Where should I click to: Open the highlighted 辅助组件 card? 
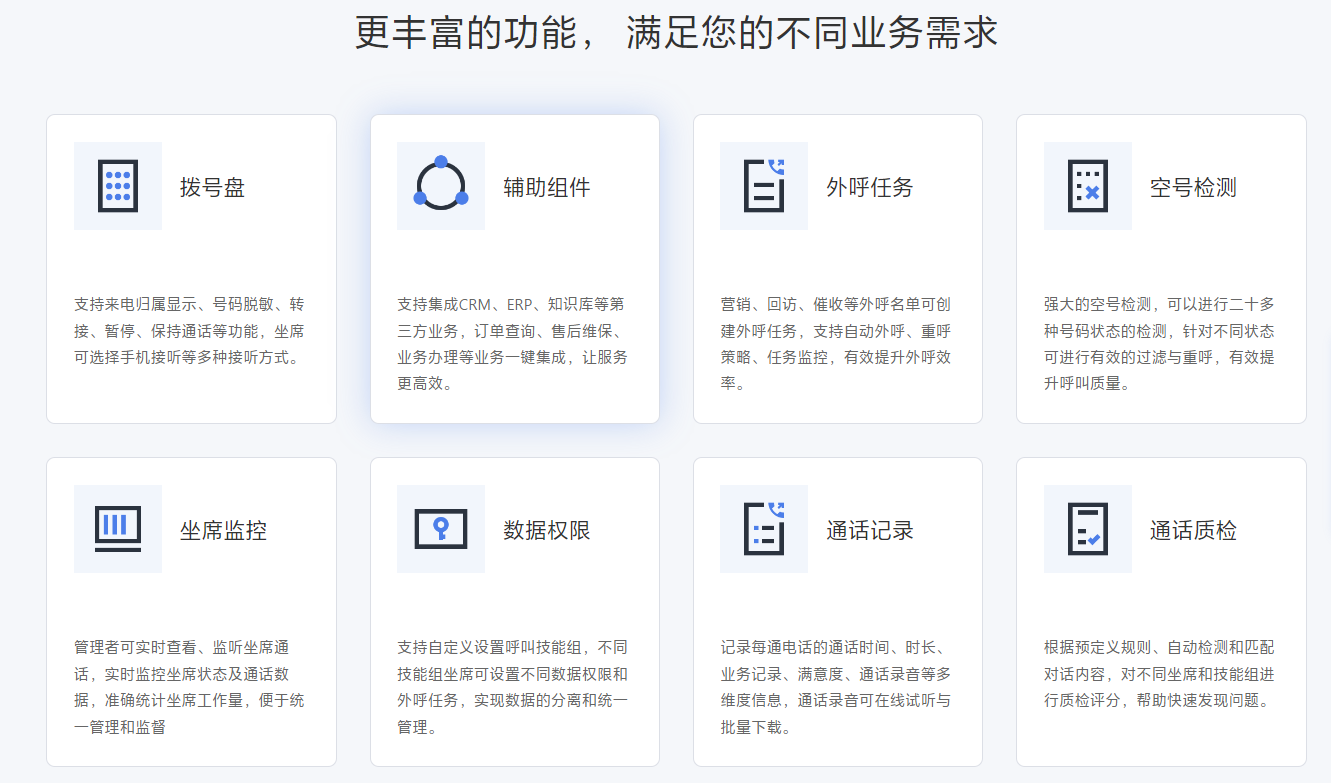click(x=514, y=268)
